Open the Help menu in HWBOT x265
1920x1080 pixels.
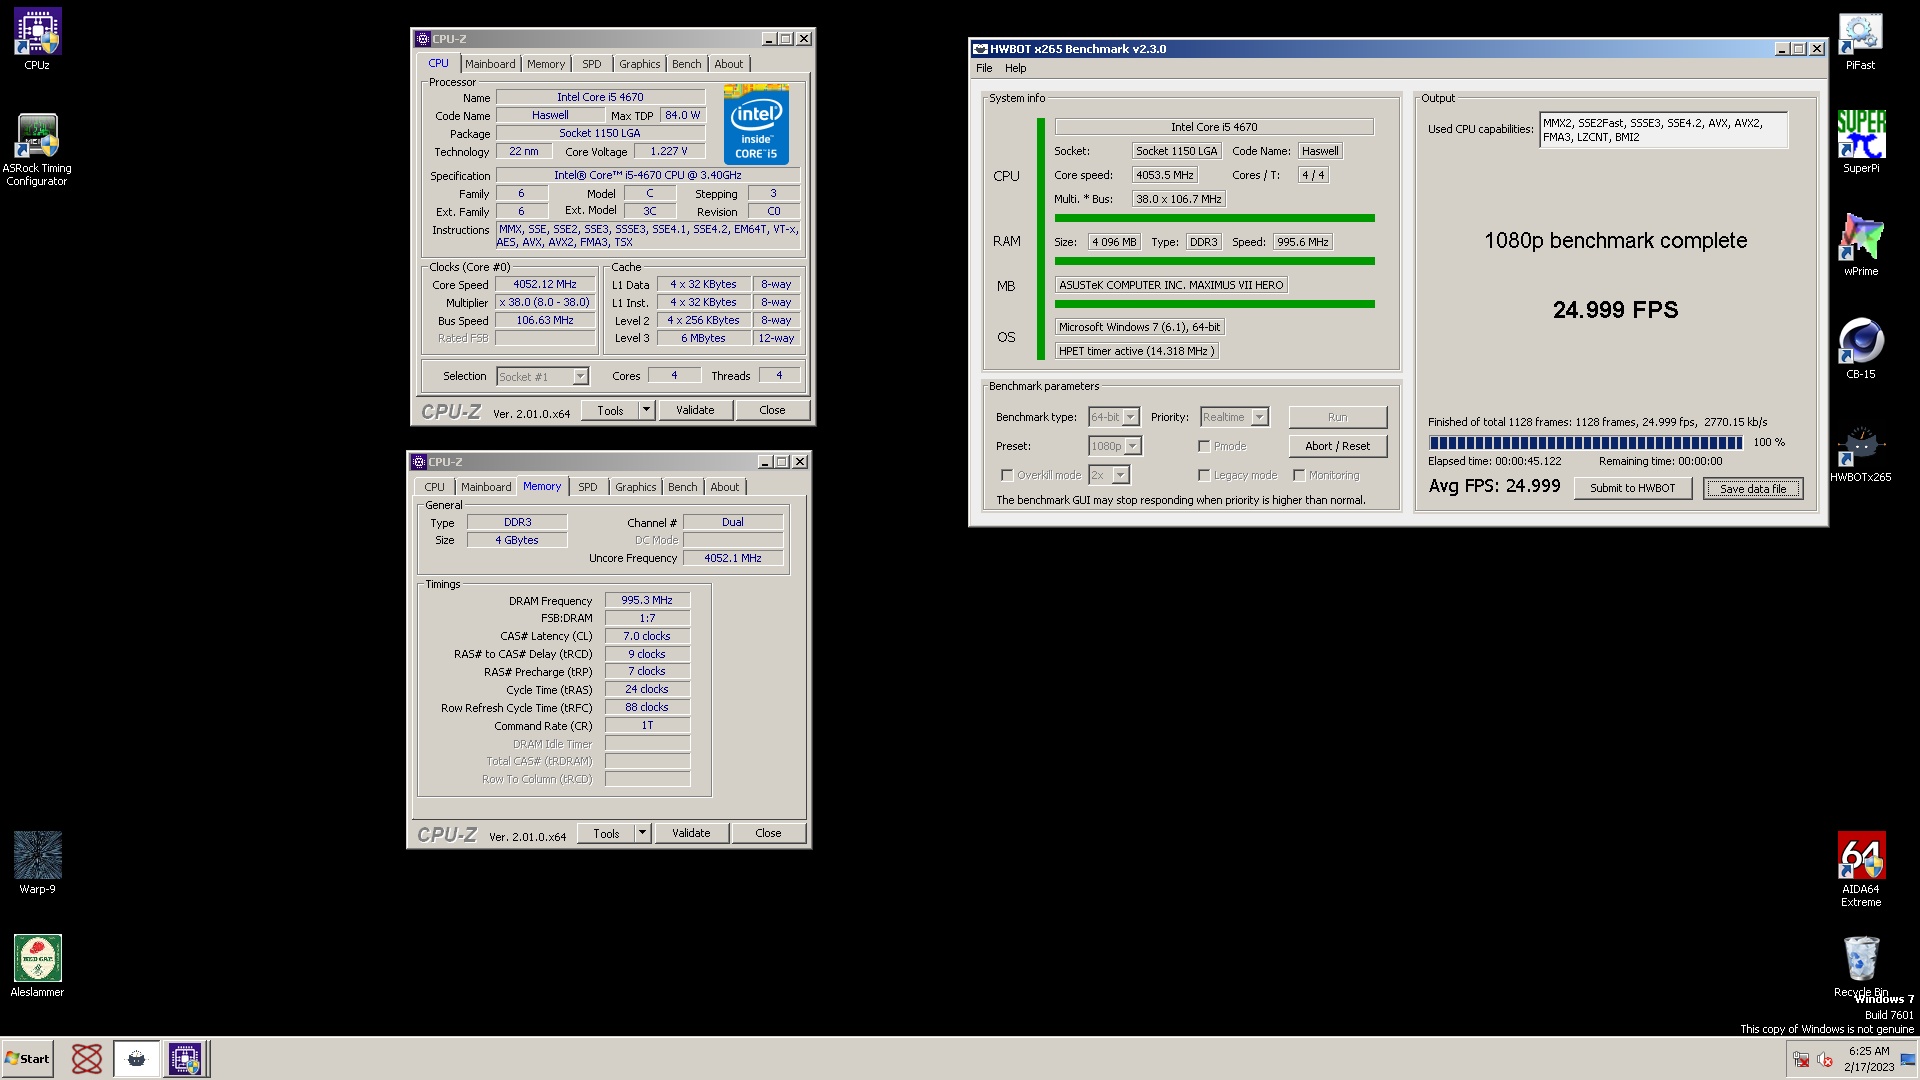click(x=1015, y=68)
